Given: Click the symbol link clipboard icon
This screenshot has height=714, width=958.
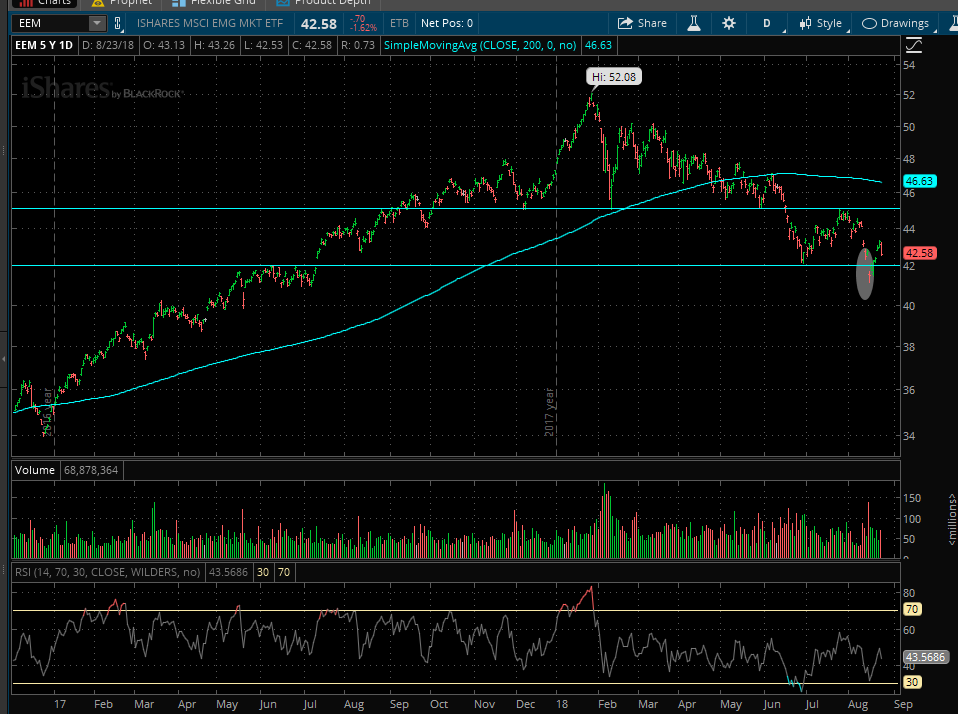Looking at the screenshot, I should click(x=118, y=23).
